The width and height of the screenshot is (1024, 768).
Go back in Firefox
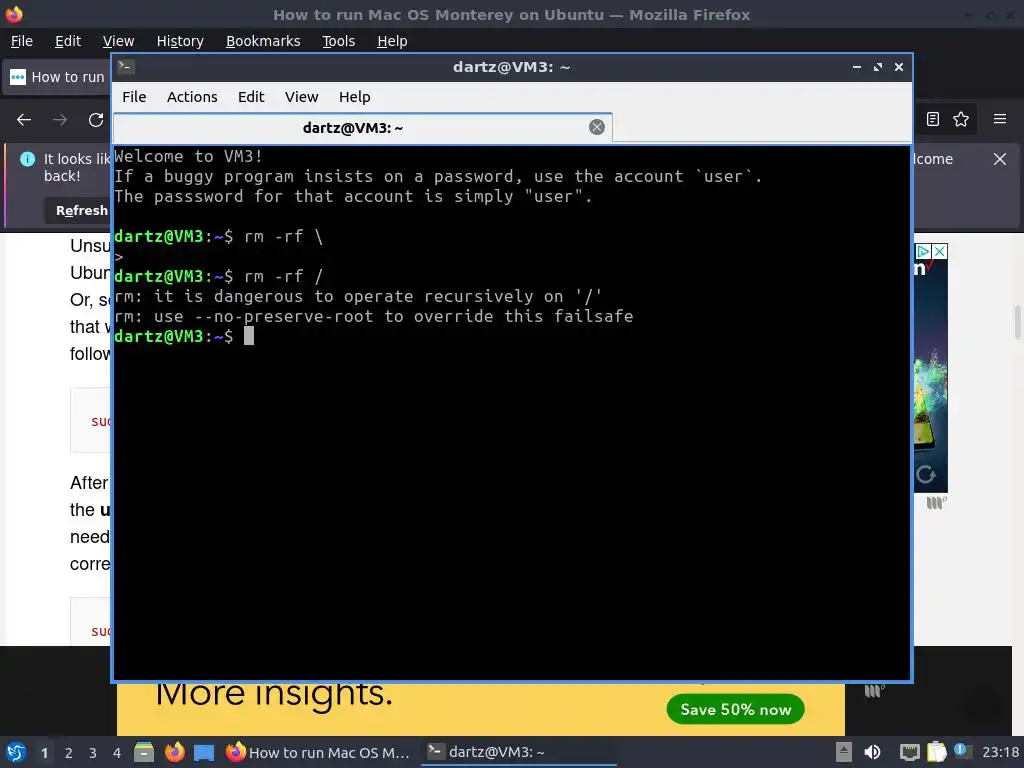pos(24,120)
